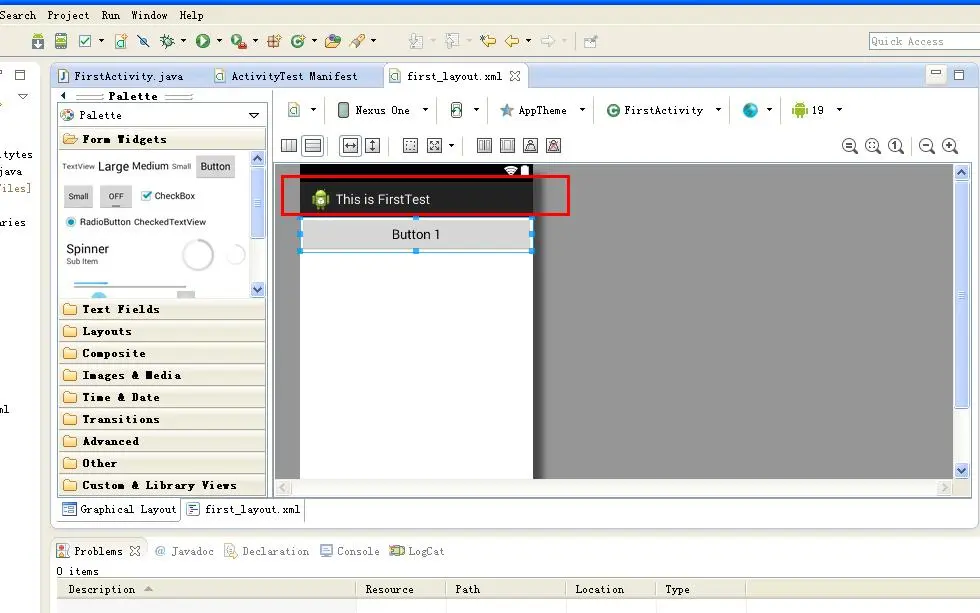Open the LogCat view tab
The height and width of the screenshot is (613, 980).
417,551
